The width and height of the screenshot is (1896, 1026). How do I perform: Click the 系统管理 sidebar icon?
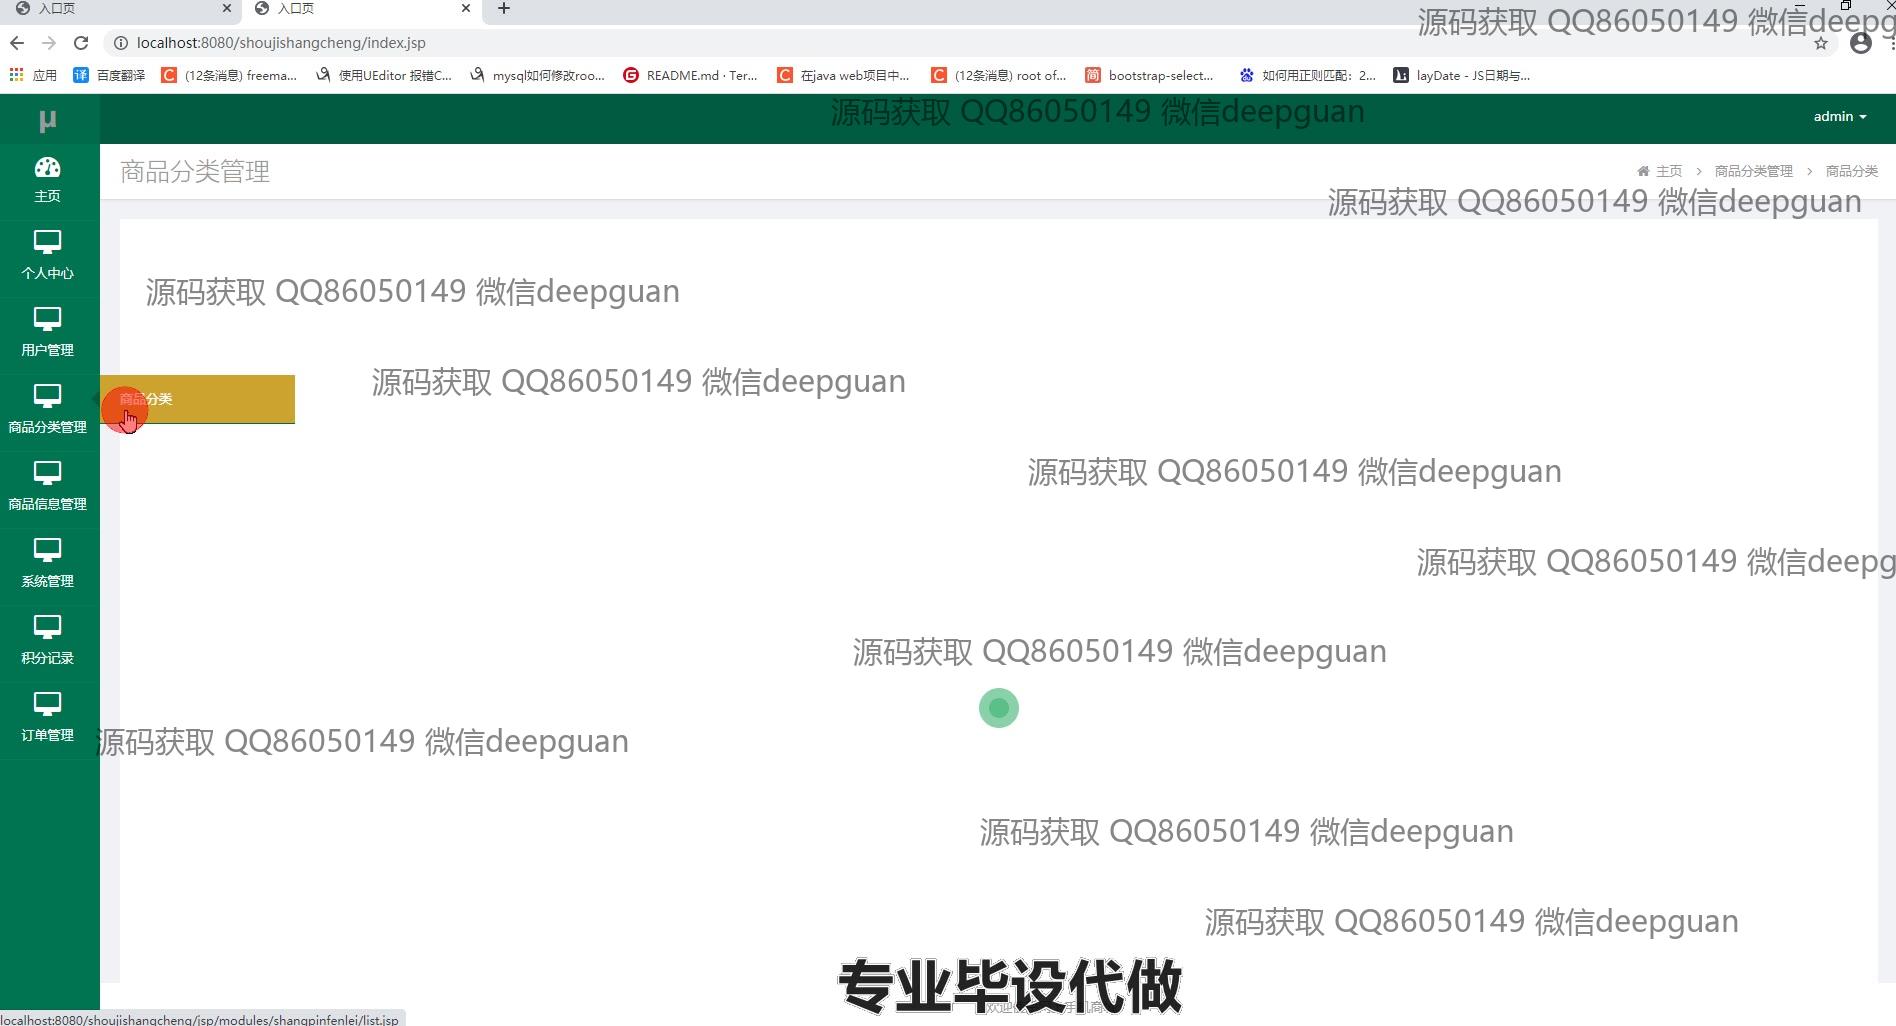(x=47, y=550)
